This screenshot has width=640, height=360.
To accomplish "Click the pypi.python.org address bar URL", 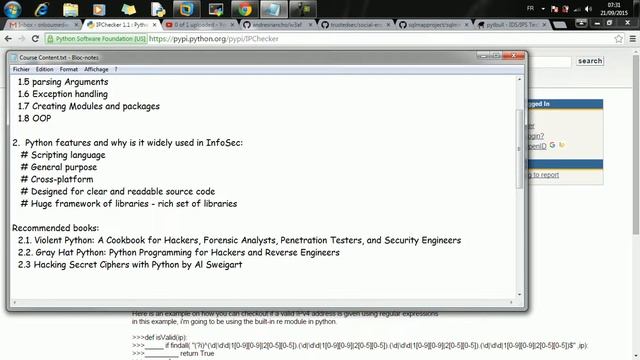I will [x=213, y=39].
